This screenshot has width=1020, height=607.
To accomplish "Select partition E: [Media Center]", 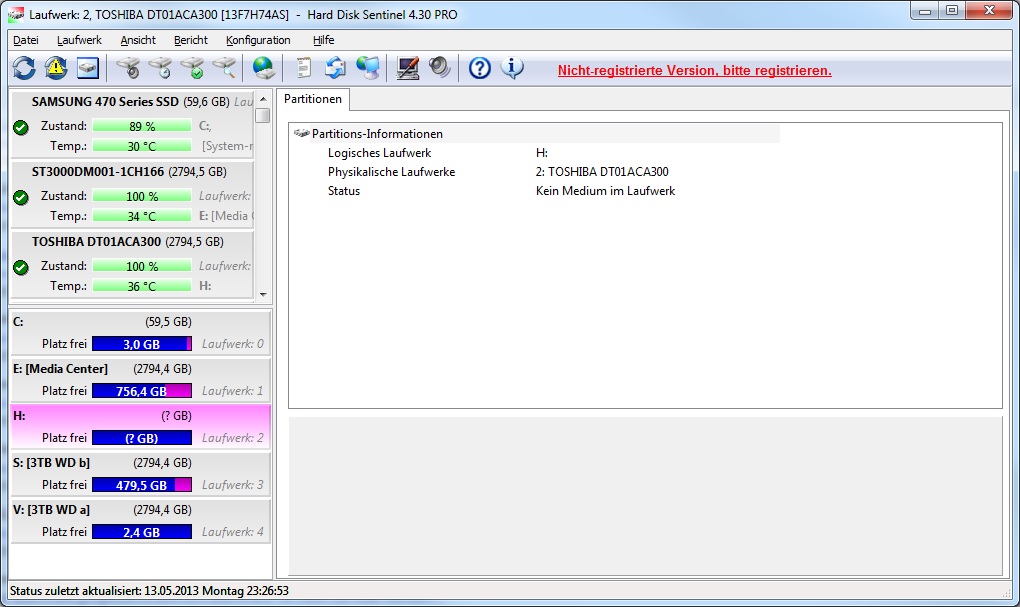I will 141,379.
